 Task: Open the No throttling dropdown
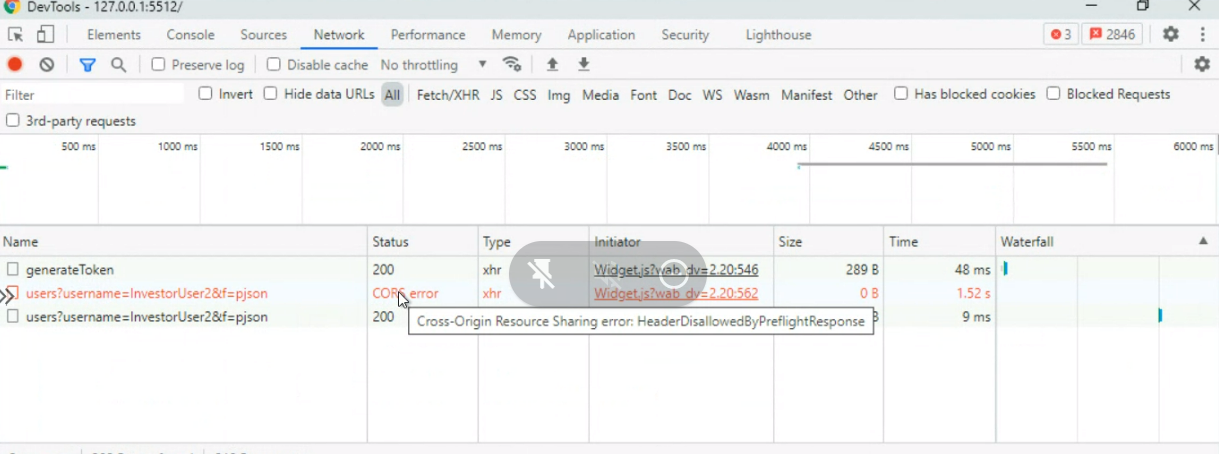coord(433,65)
